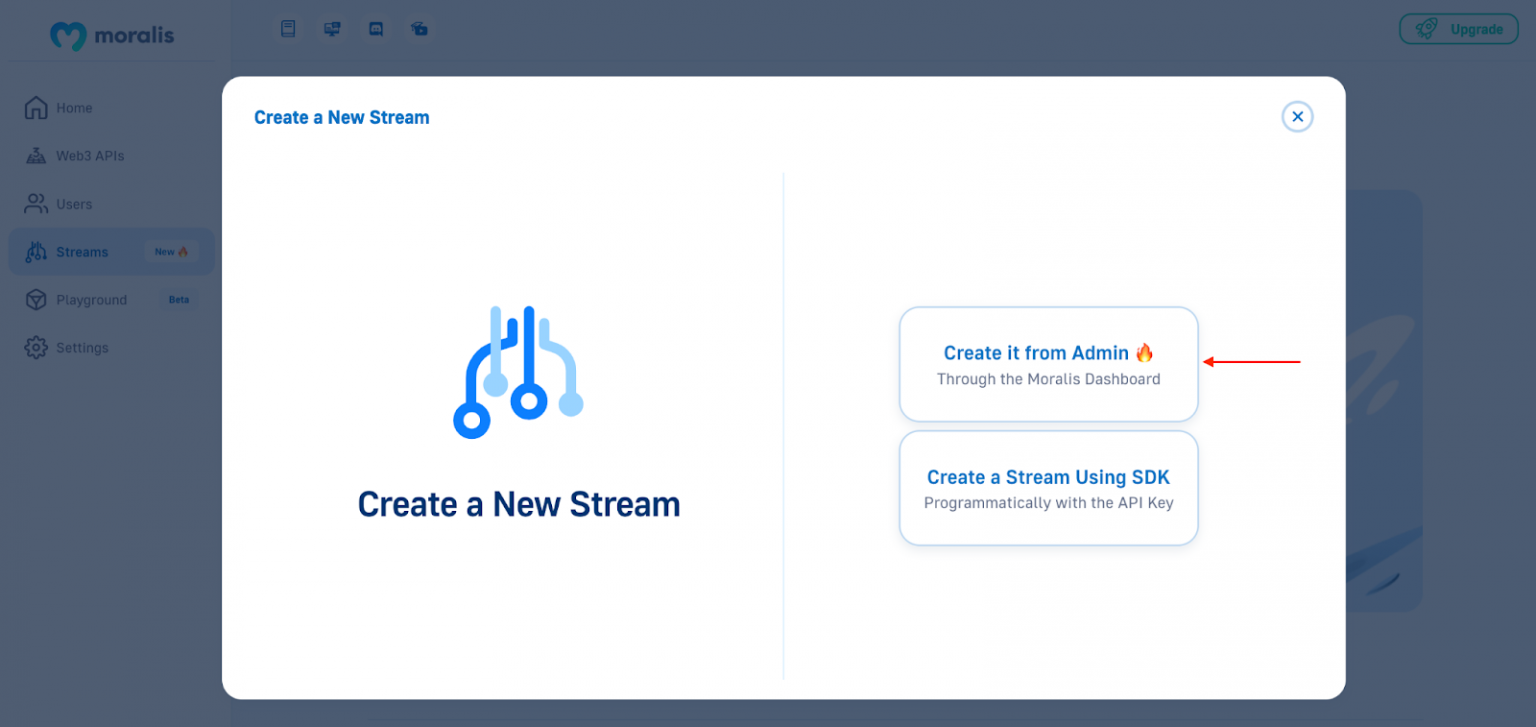Select the Streams icon in the sidebar
This screenshot has height=727, width=1536.
36,251
